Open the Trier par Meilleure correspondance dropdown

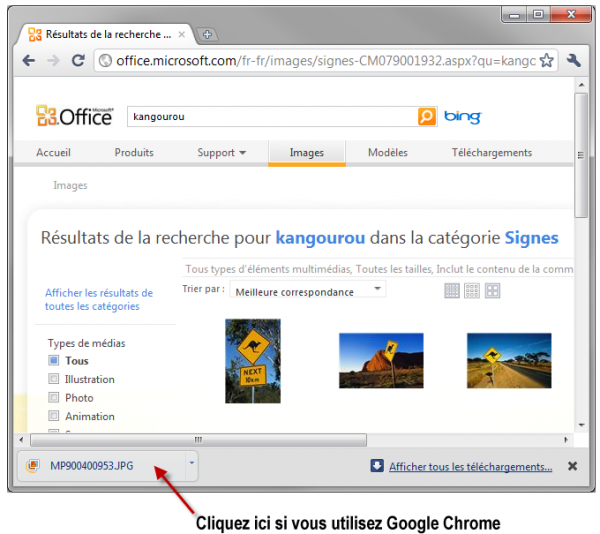(308, 290)
